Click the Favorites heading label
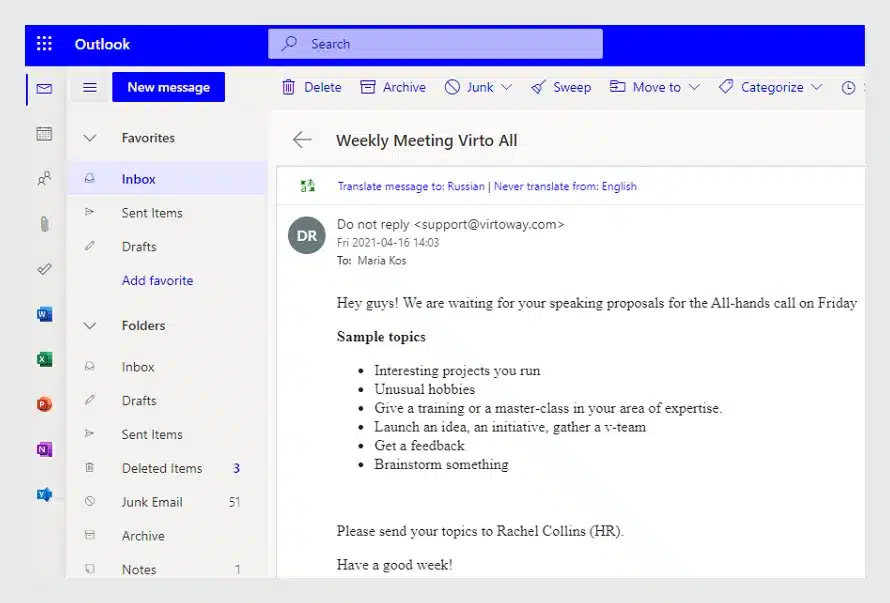Viewport: 890px width, 603px height. pyautogui.click(x=148, y=138)
